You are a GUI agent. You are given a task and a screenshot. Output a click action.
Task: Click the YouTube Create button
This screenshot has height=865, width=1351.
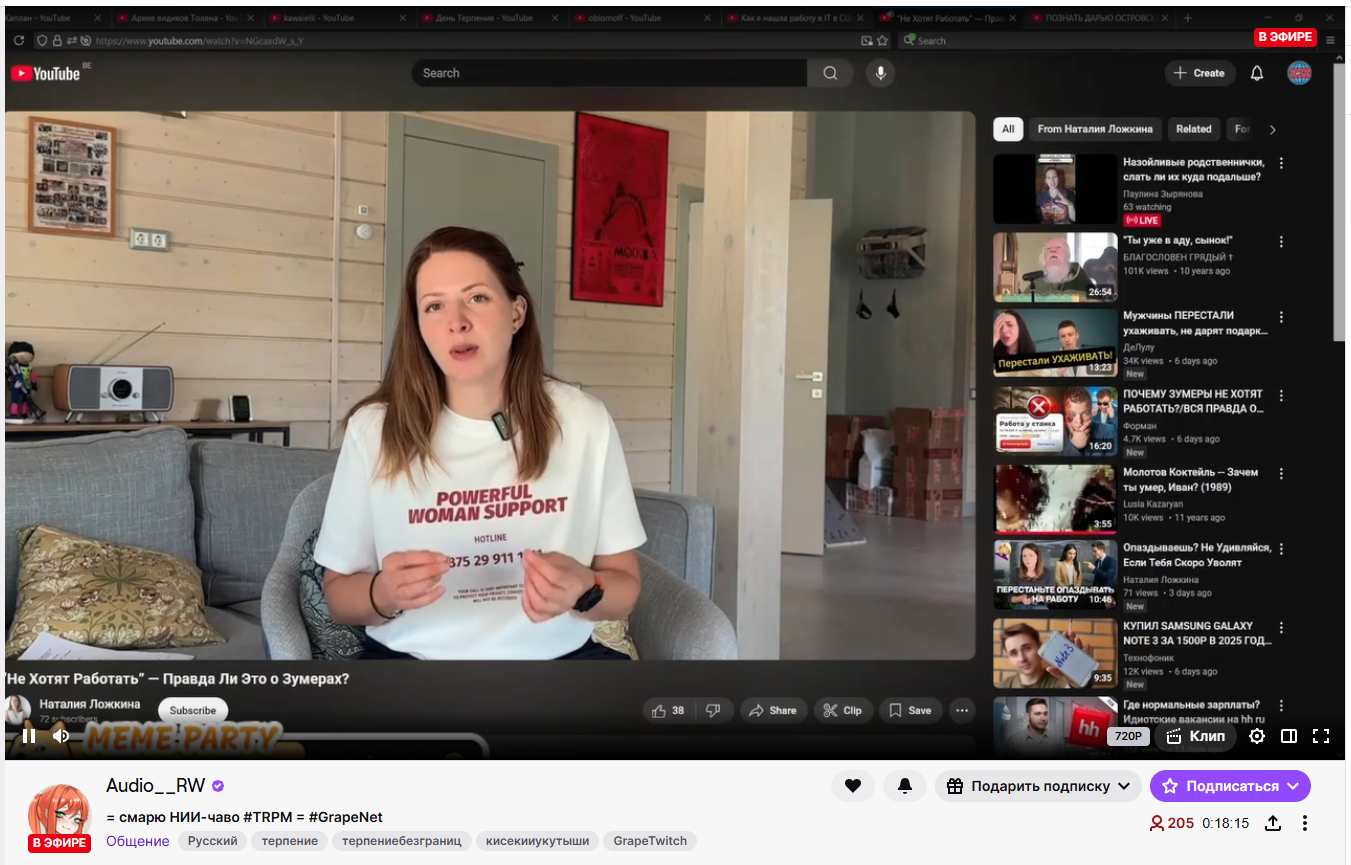tap(1199, 73)
